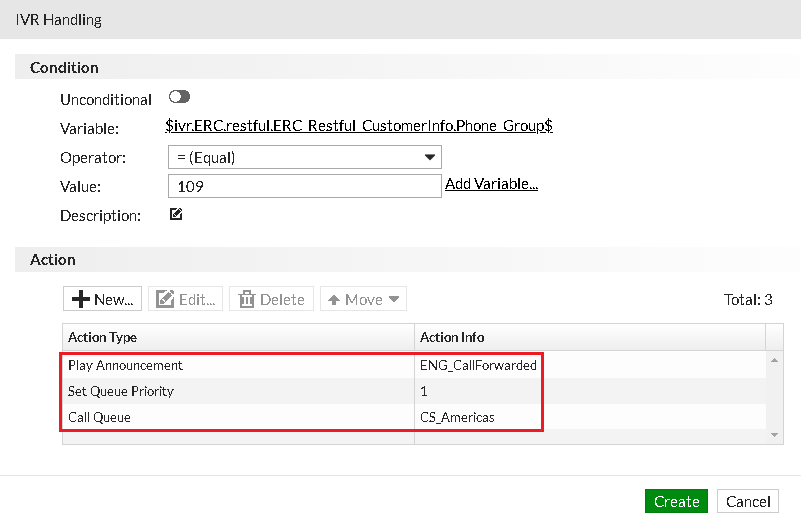Image resolution: width=801 pixels, height=526 pixels.
Task: Sort by Action Info column header
Action: 590,337
